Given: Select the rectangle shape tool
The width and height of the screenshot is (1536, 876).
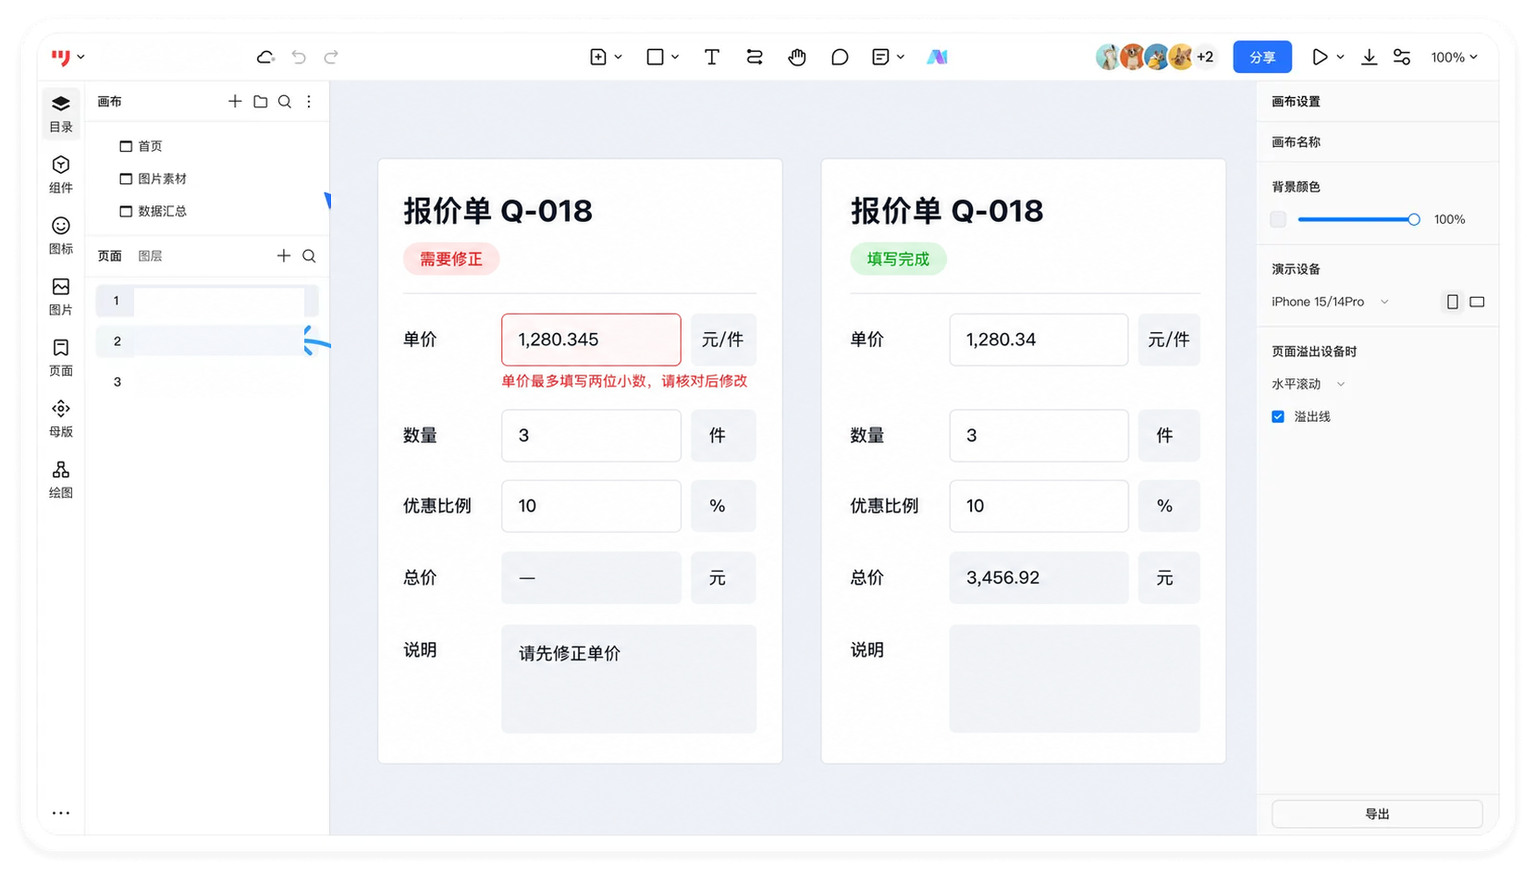Looking at the screenshot, I should pyautogui.click(x=655, y=57).
